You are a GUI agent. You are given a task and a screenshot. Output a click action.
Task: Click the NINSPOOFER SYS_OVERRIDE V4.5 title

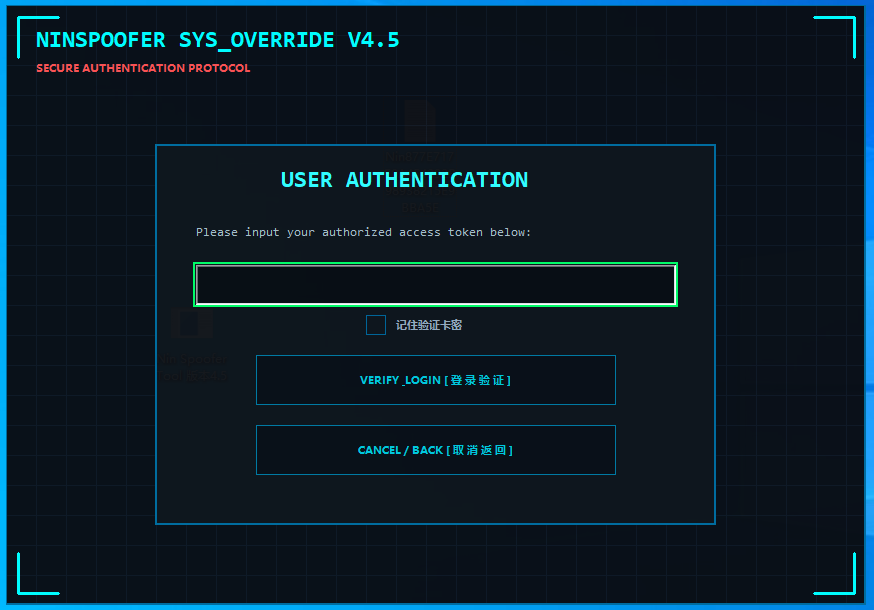(217, 40)
